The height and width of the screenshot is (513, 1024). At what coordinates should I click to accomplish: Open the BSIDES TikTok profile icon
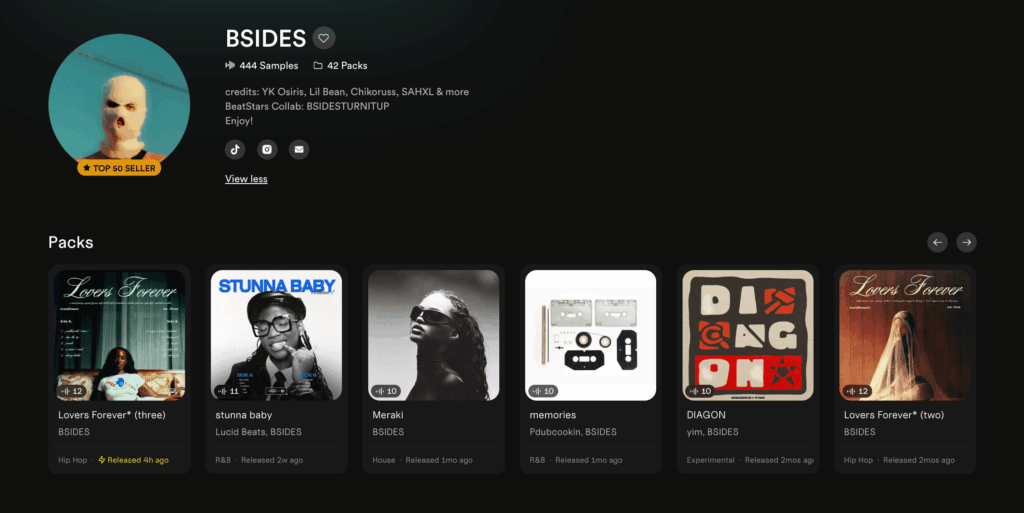pyautogui.click(x=235, y=149)
